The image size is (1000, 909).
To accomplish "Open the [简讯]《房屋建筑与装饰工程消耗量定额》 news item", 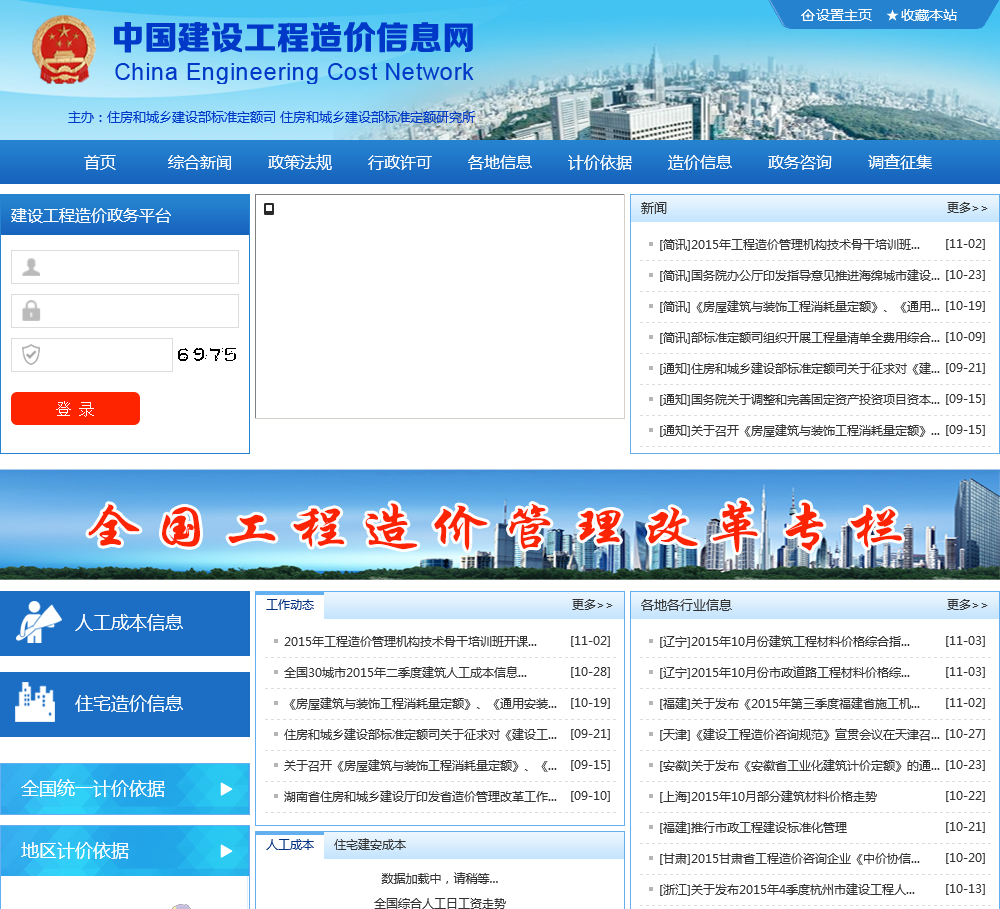I will [x=799, y=307].
